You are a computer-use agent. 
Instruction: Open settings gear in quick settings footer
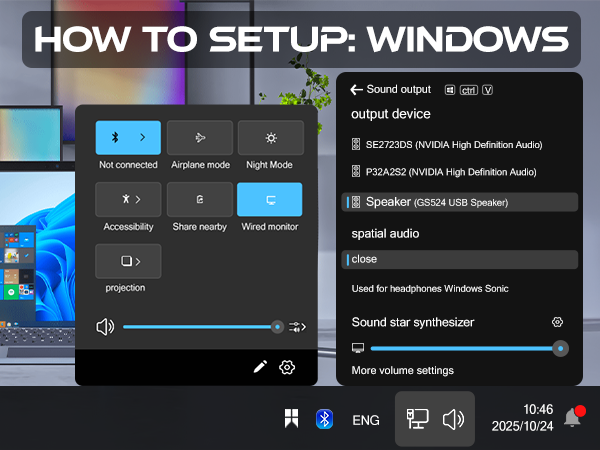pyautogui.click(x=287, y=367)
